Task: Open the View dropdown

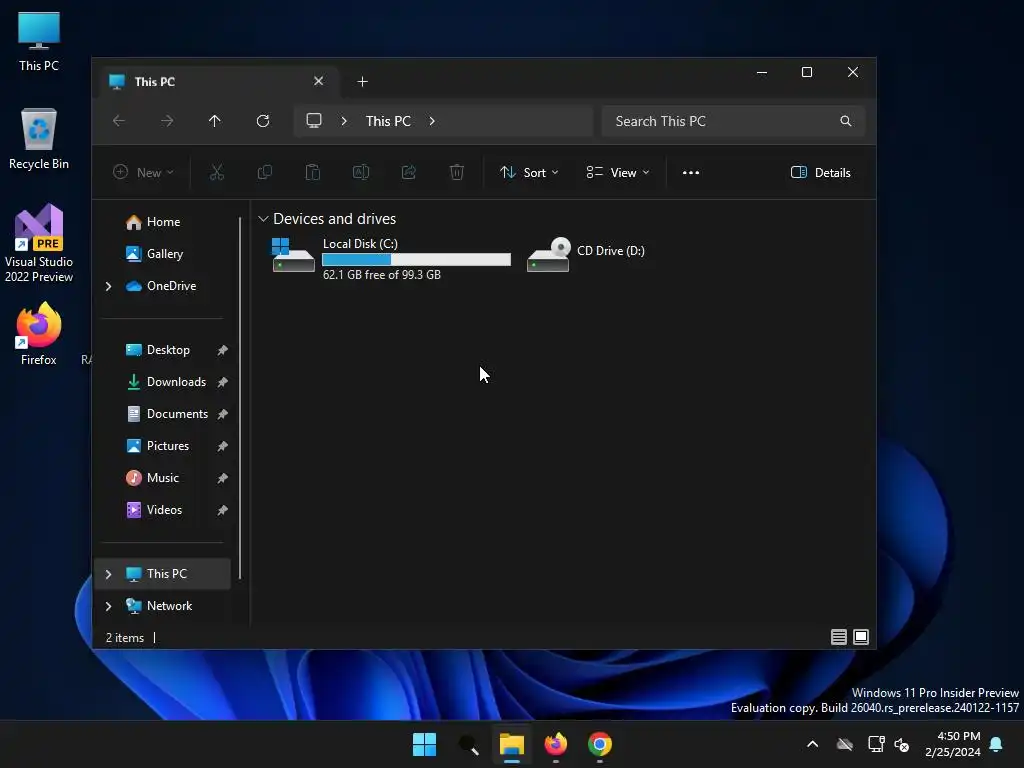Action: (618, 172)
